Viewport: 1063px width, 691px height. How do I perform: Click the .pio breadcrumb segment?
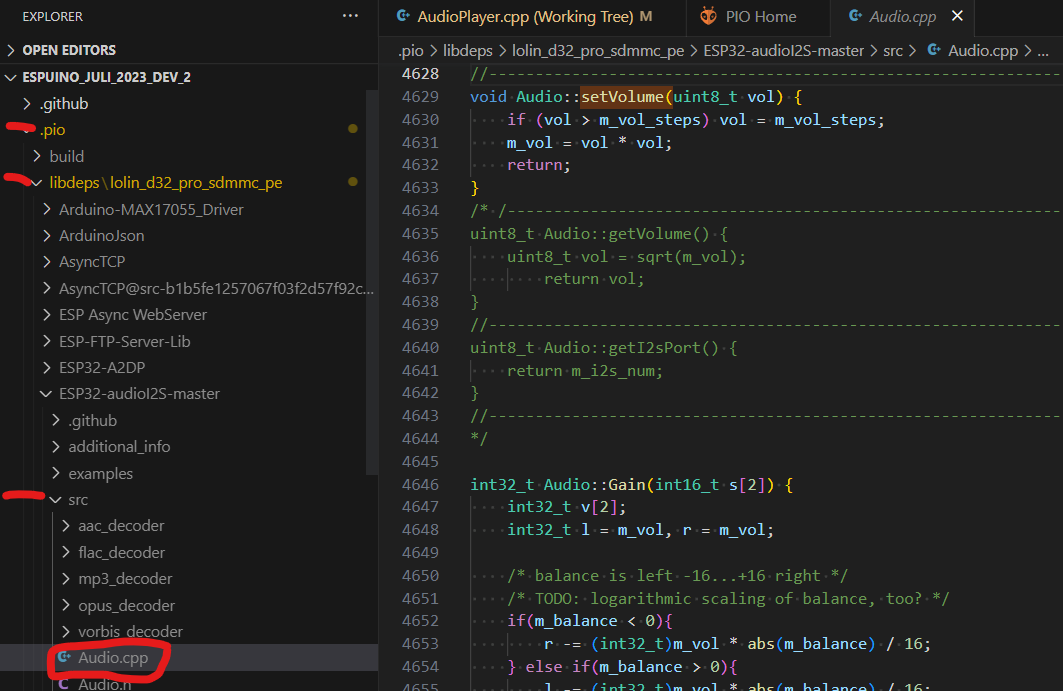(411, 50)
